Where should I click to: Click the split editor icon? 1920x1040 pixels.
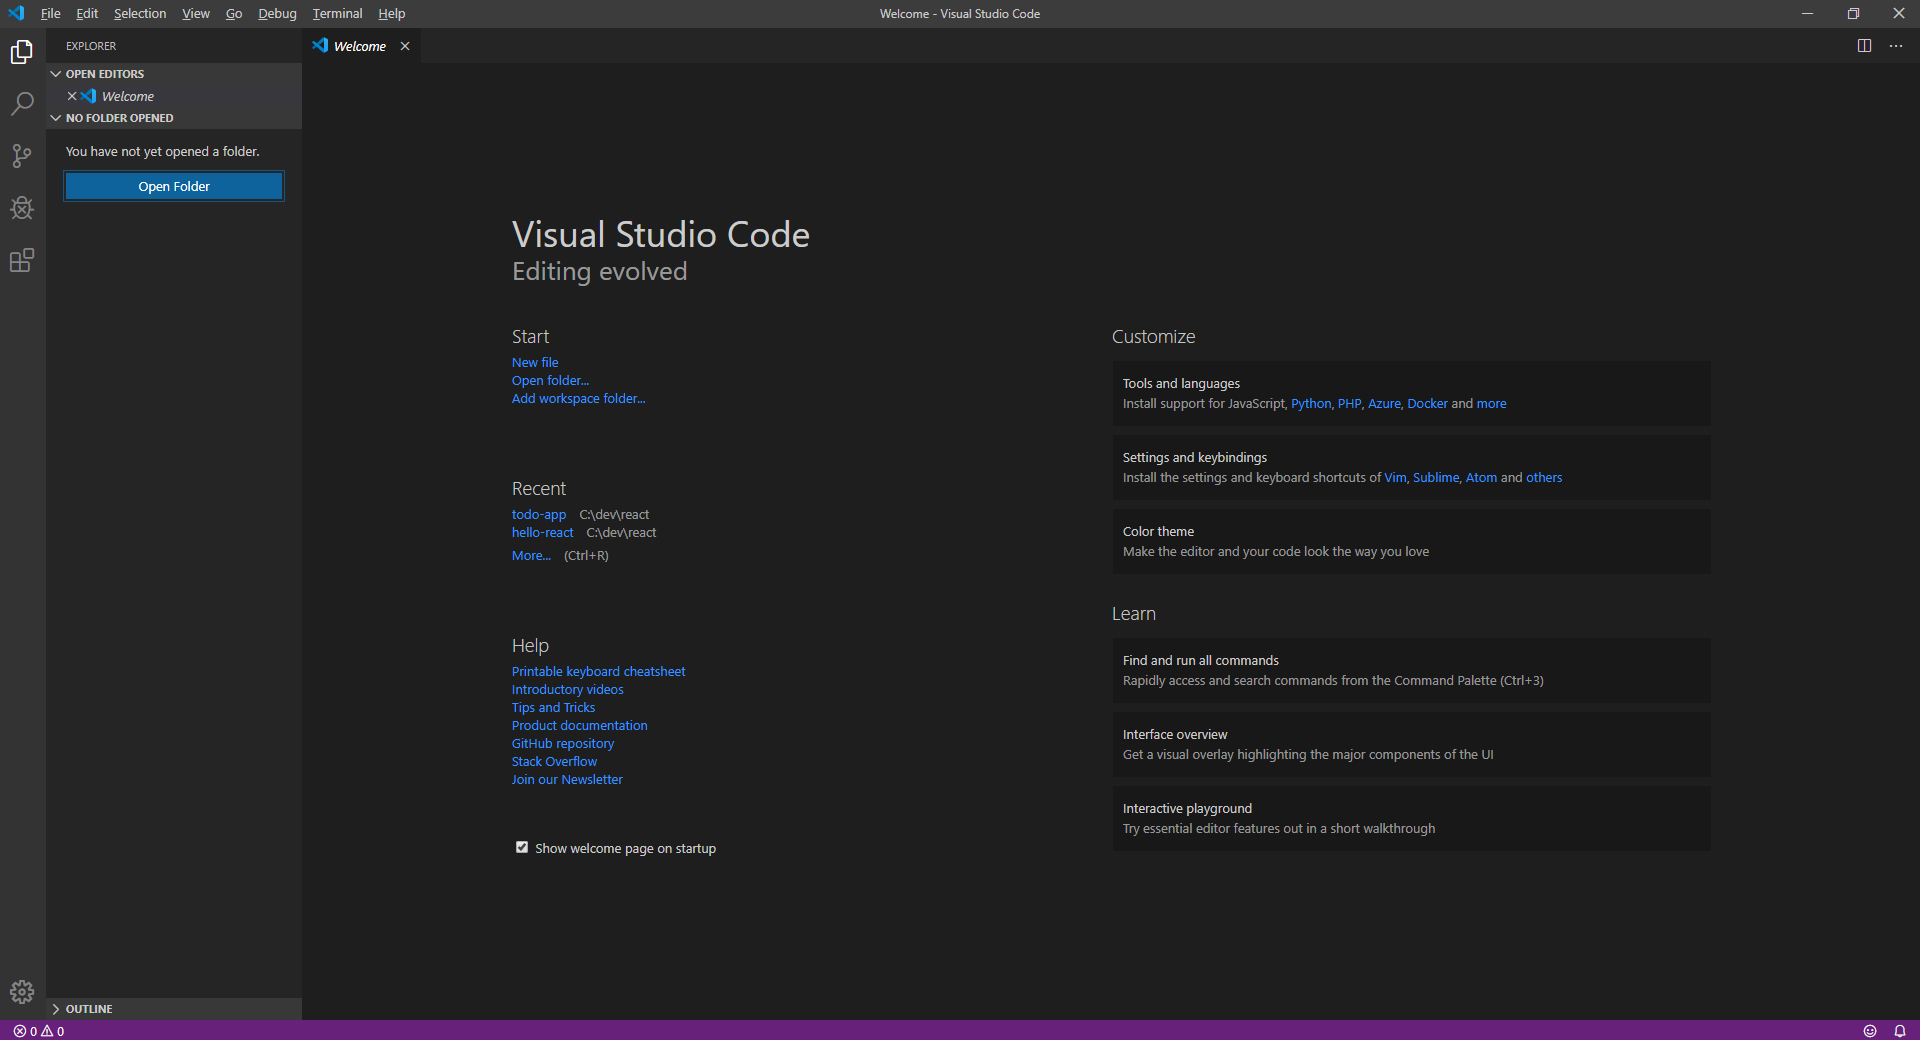coord(1864,46)
